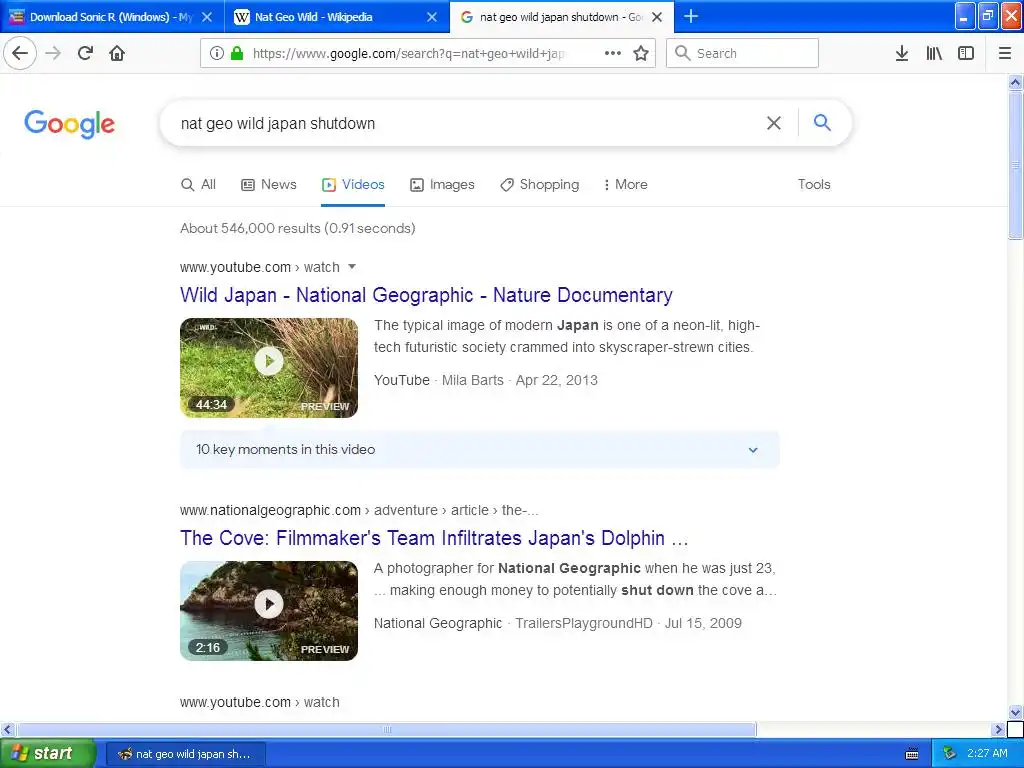Select the All search filter

click(199, 185)
